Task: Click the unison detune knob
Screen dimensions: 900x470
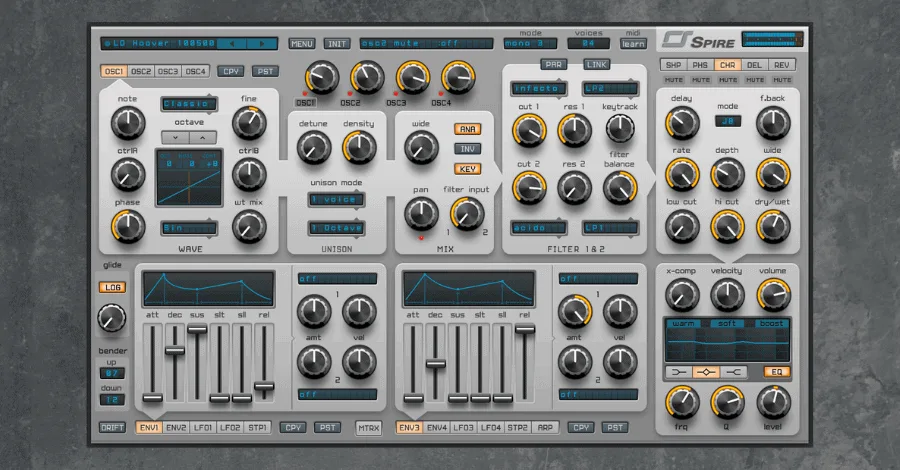Action: [313, 147]
